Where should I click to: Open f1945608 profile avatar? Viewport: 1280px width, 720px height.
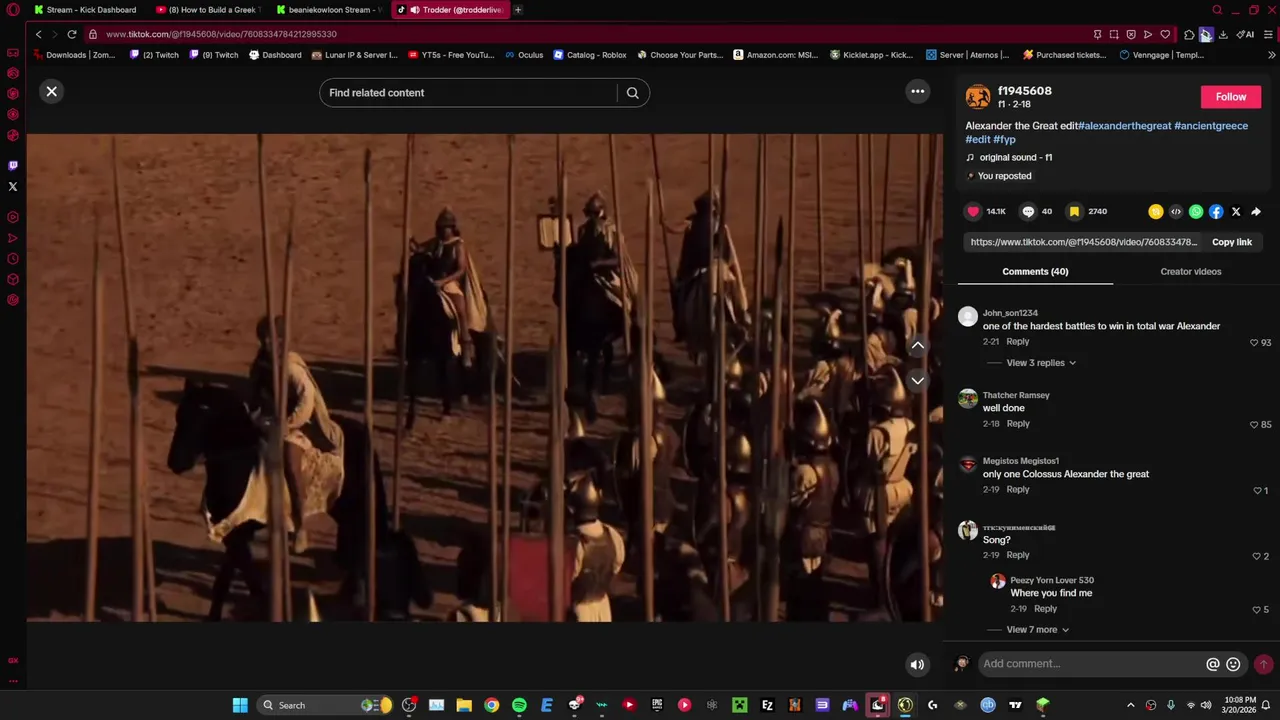[977, 97]
